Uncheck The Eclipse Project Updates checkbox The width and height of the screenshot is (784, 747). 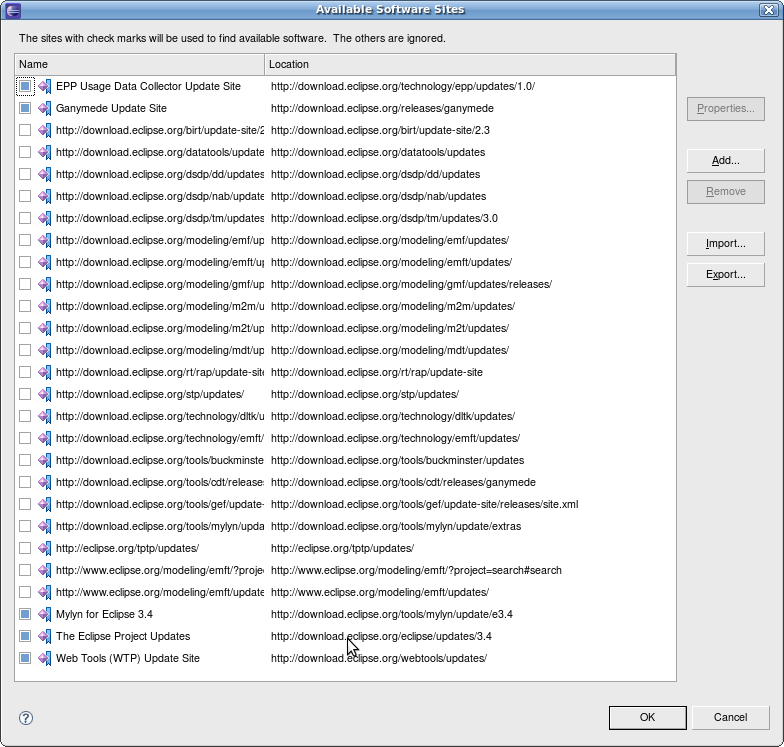[x=25, y=636]
